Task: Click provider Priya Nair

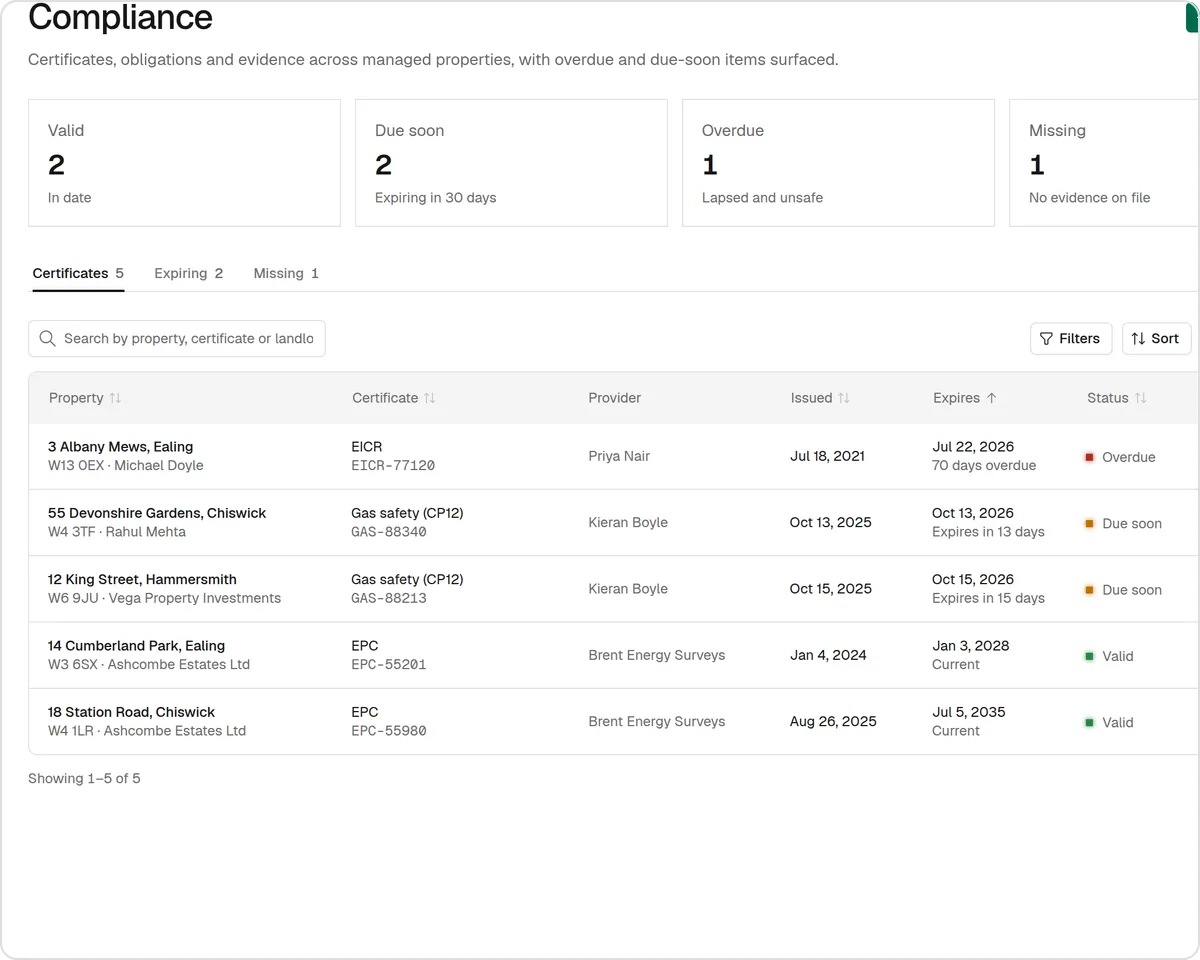Action: click(619, 456)
